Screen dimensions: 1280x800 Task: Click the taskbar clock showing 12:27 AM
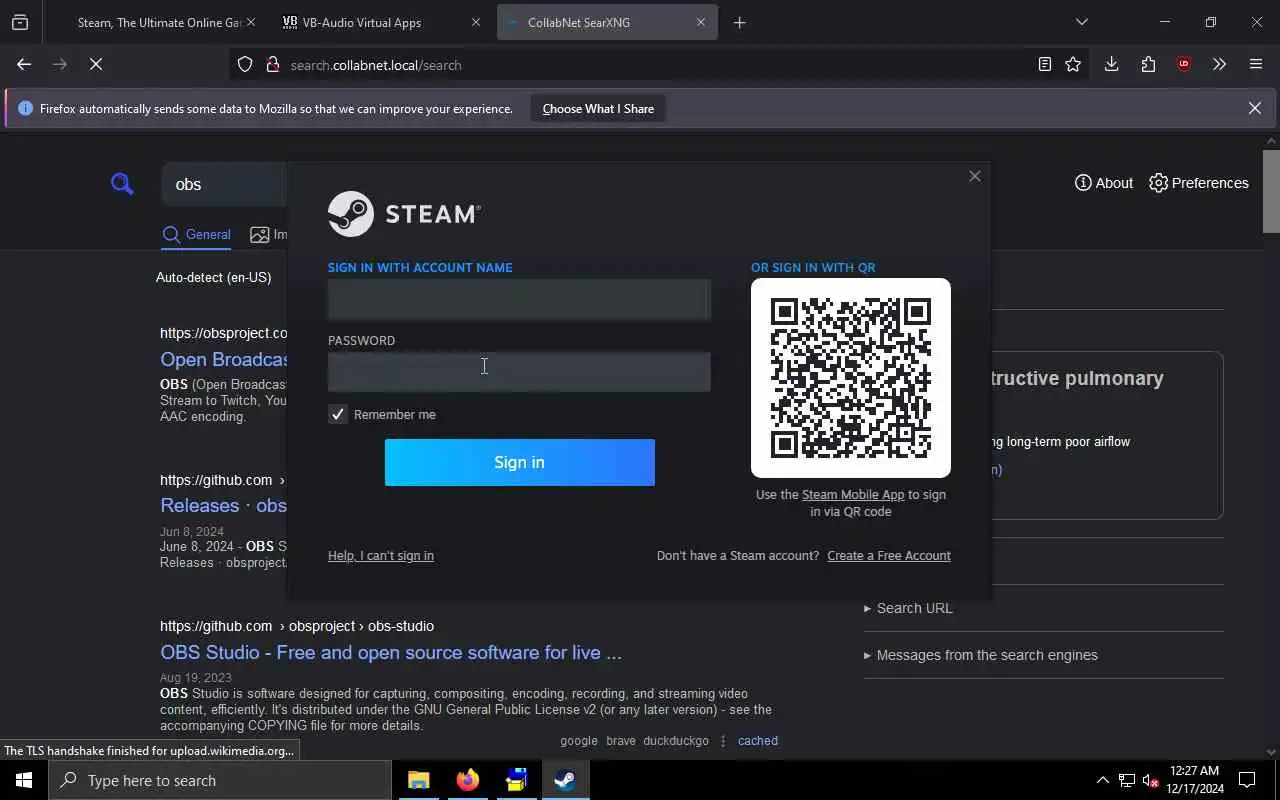pos(1194,780)
